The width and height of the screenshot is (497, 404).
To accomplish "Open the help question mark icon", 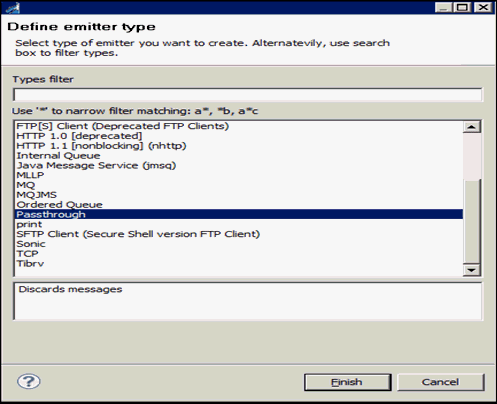I will 29,381.
